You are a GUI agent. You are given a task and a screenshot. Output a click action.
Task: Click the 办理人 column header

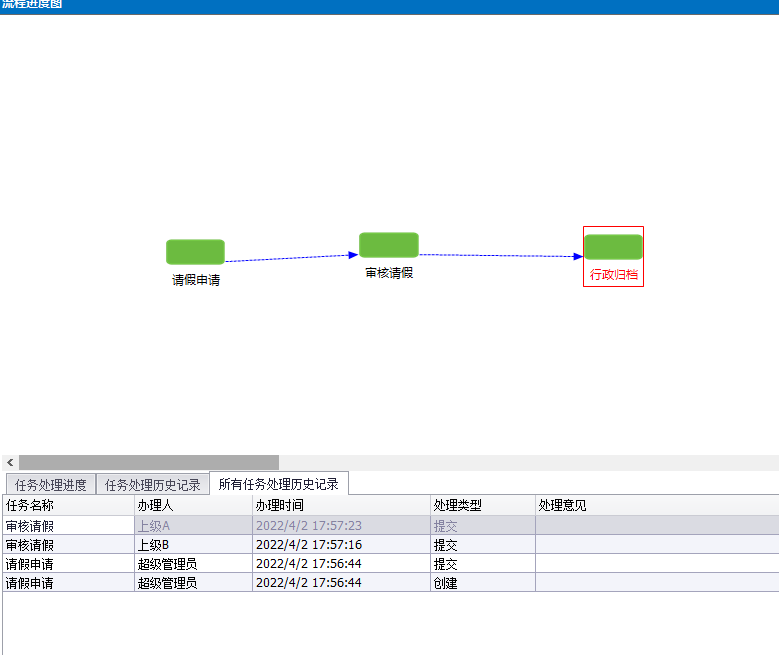[x=193, y=506]
